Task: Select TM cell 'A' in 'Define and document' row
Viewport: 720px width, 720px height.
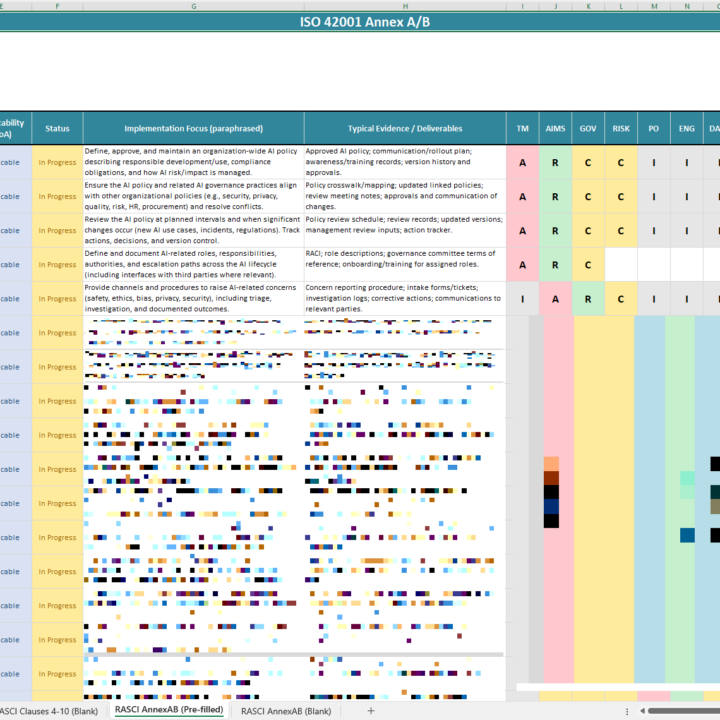Action: 523,265
